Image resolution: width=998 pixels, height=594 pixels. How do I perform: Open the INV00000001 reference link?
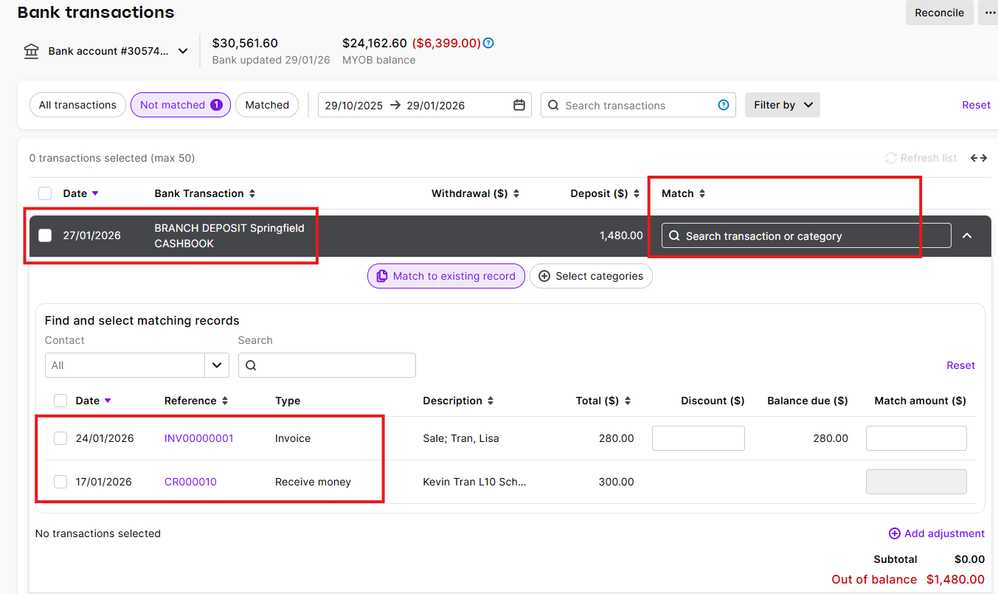coord(199,438)
